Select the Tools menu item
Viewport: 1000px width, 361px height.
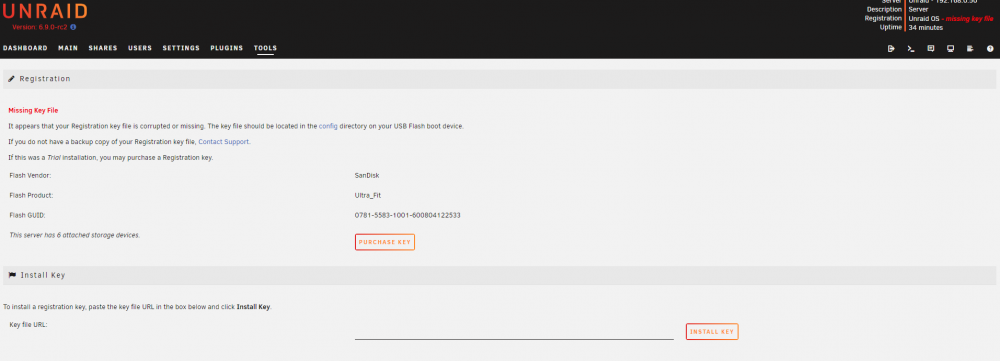click(265, 48)
